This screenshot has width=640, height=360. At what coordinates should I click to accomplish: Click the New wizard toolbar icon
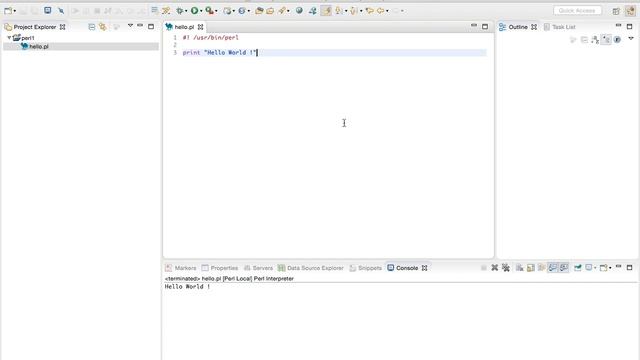point(8,11)
